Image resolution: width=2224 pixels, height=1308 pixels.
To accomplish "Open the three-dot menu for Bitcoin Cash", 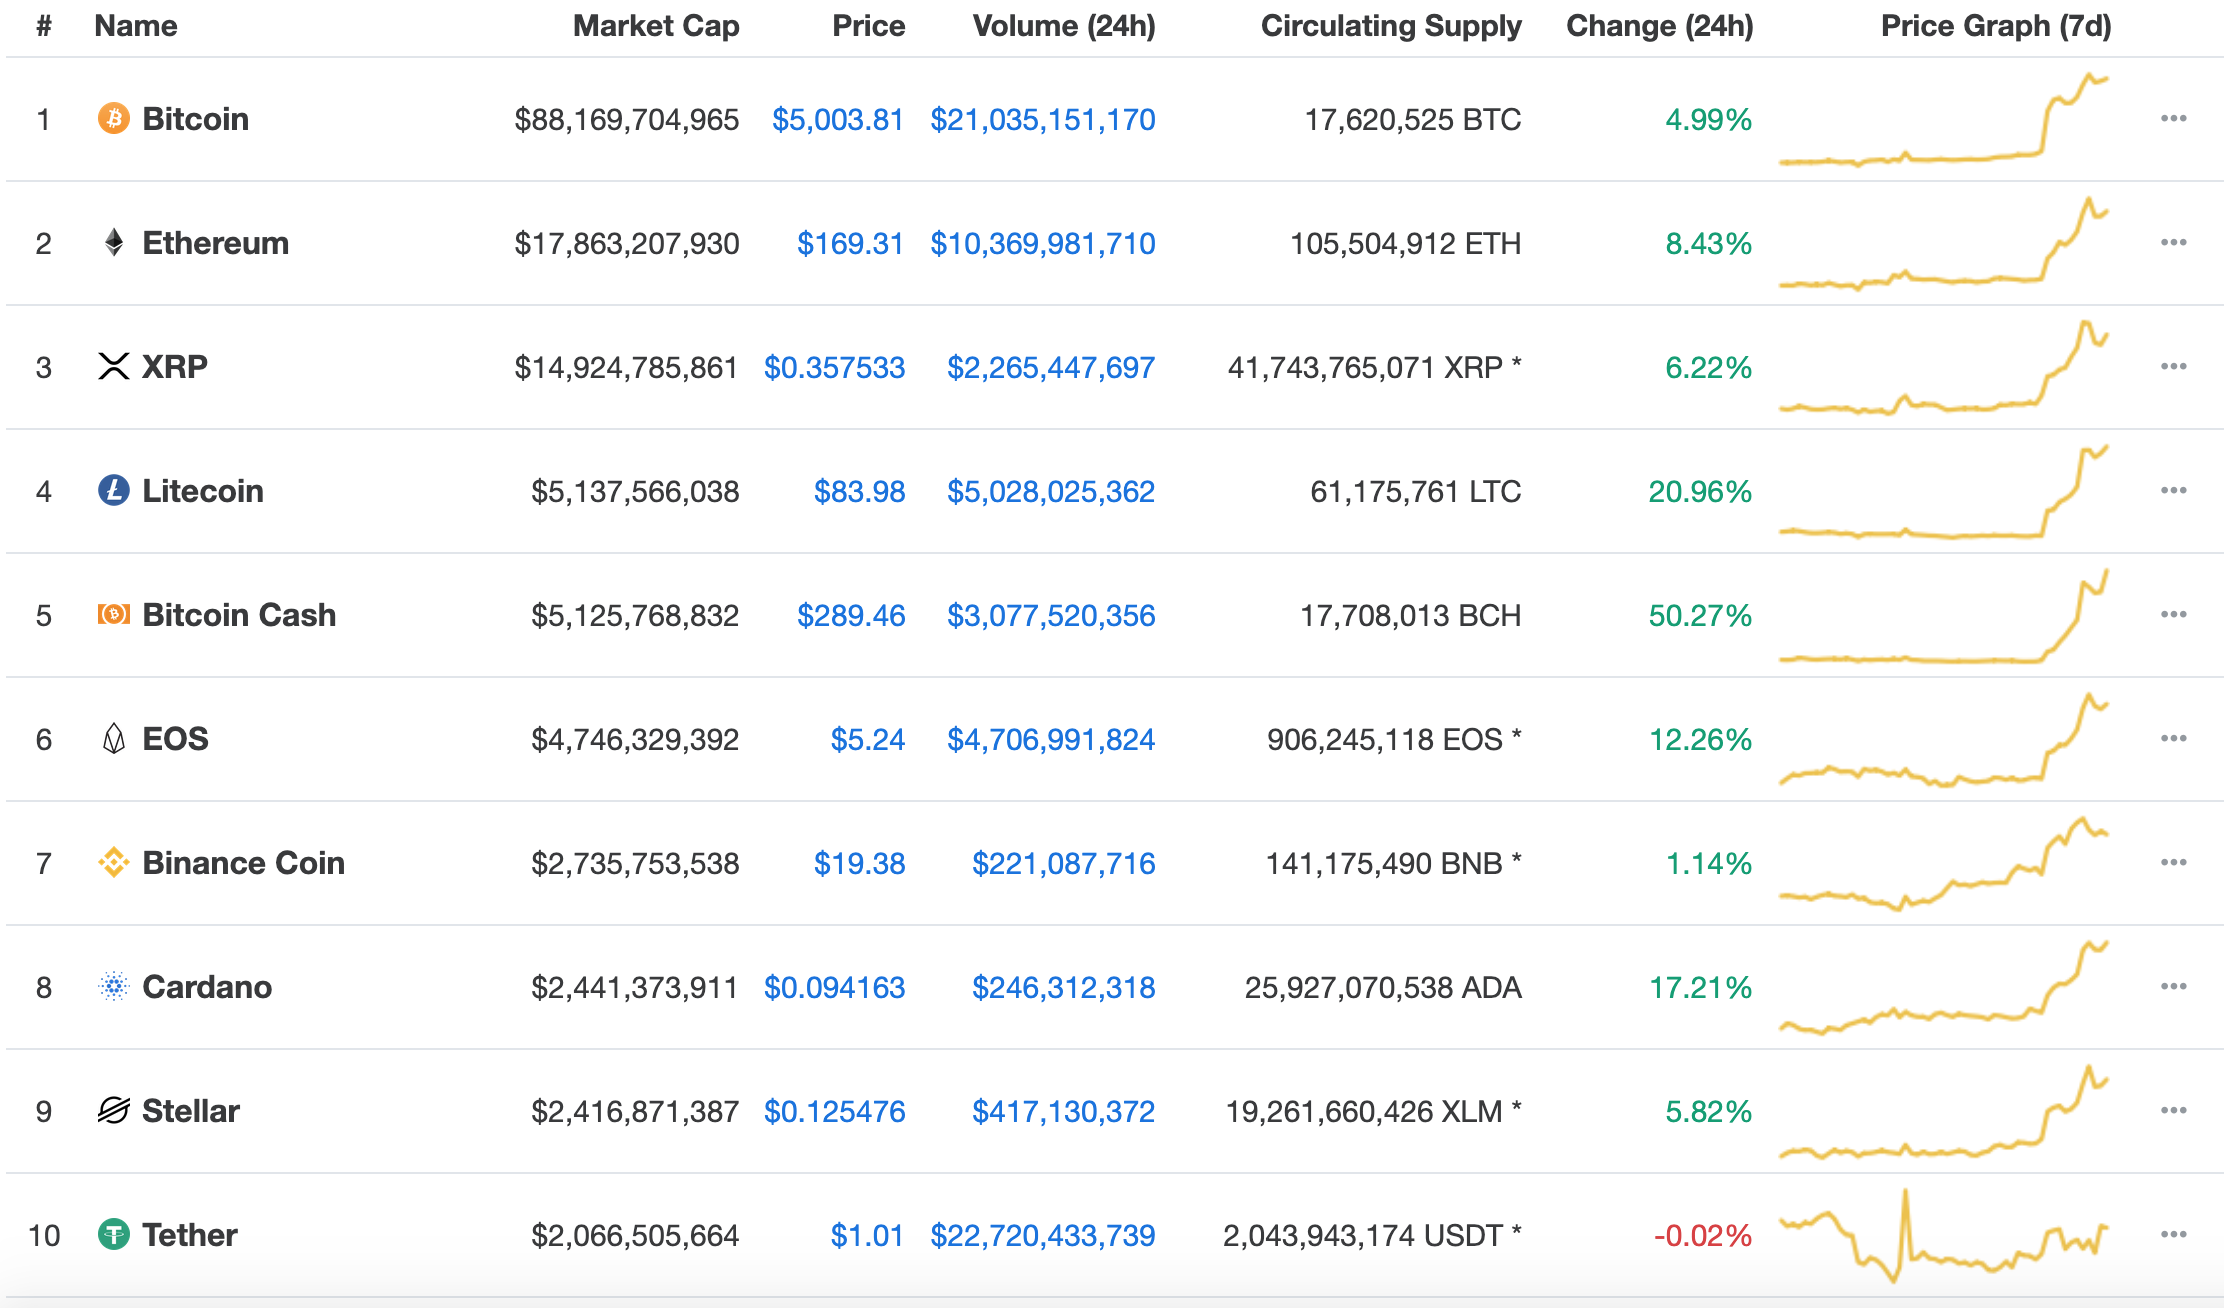I will (x=2173, y=614).
